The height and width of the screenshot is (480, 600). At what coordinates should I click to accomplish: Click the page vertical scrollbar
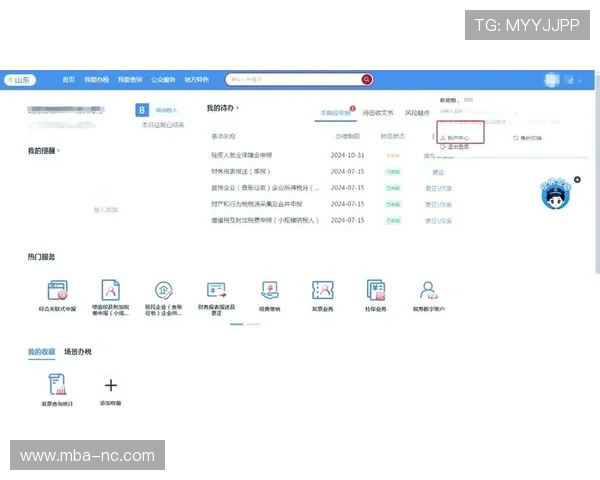597,172
